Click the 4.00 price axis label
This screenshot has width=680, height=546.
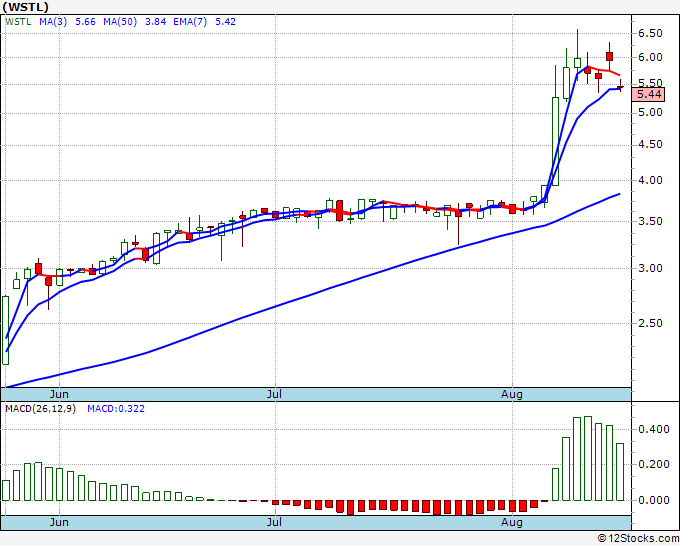[650, 180]
